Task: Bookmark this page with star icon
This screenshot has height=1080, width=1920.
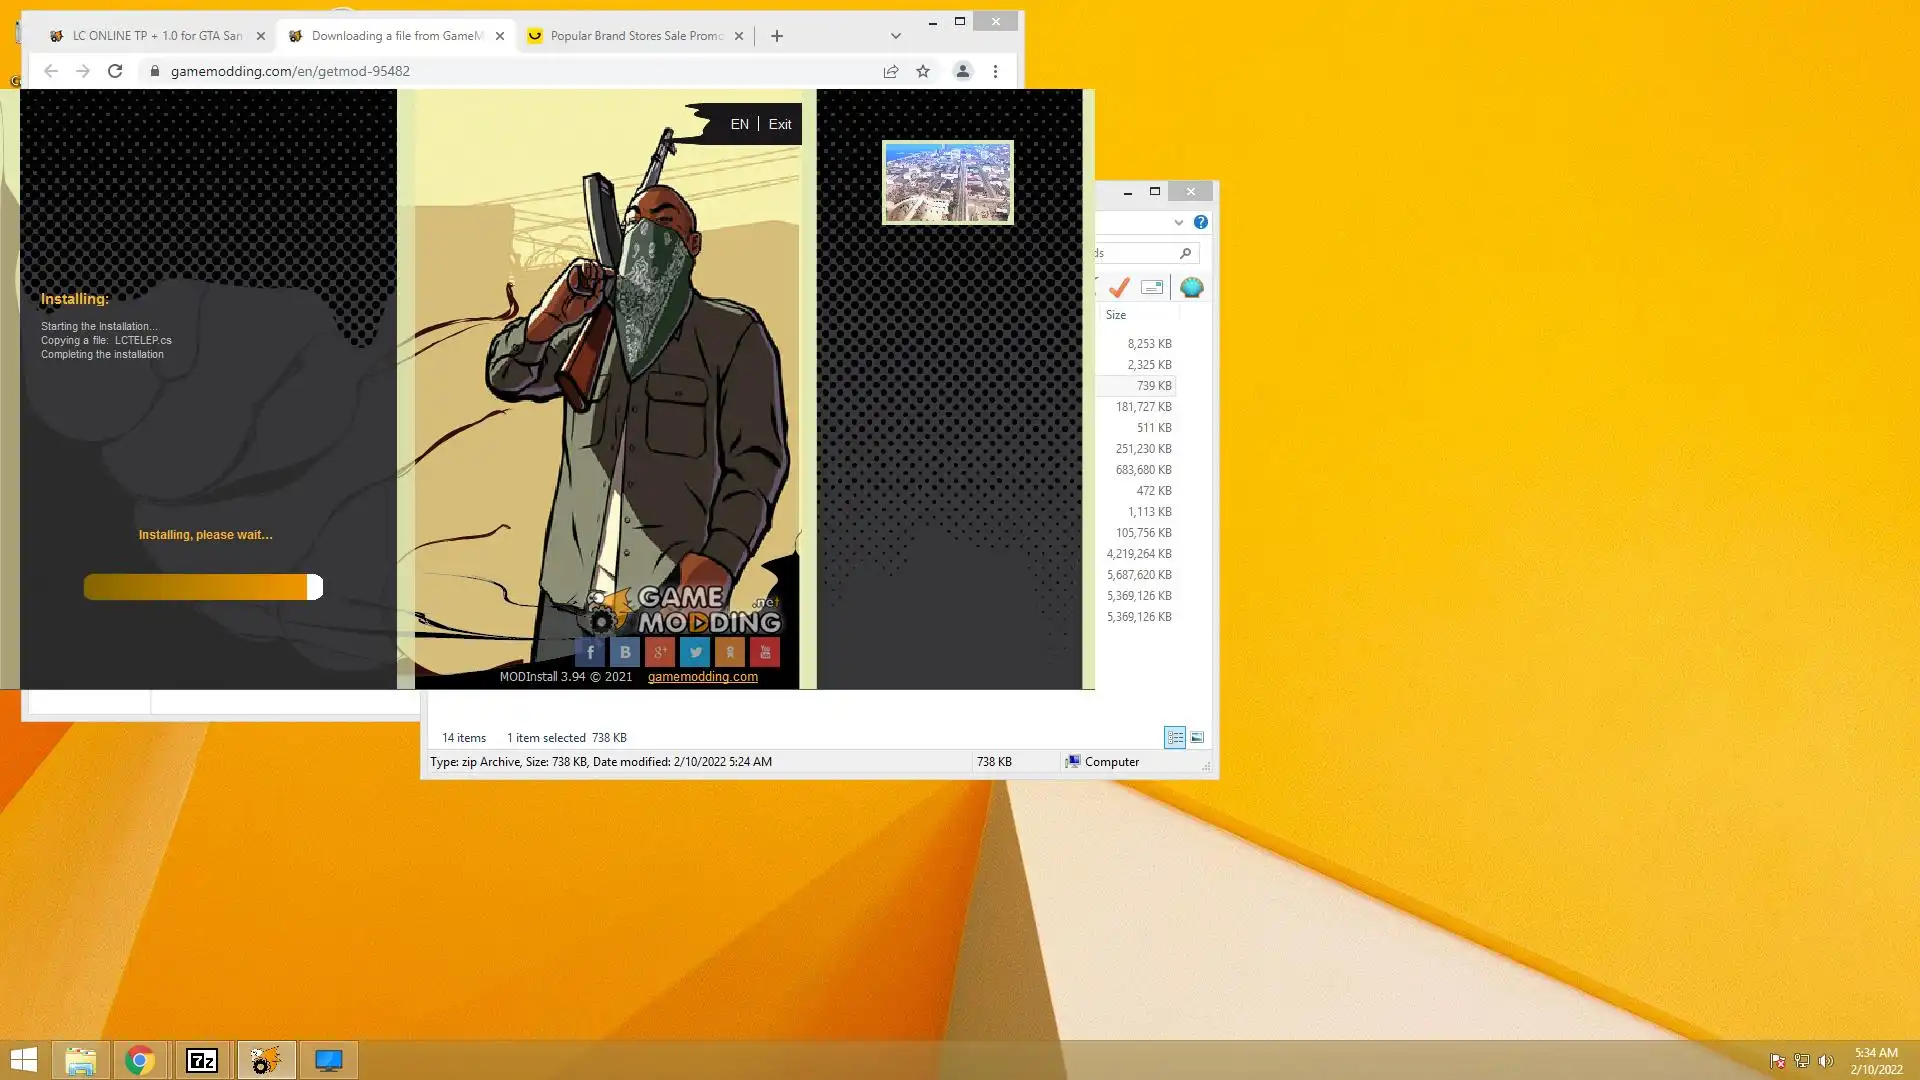Action: (x=923, y=71)
